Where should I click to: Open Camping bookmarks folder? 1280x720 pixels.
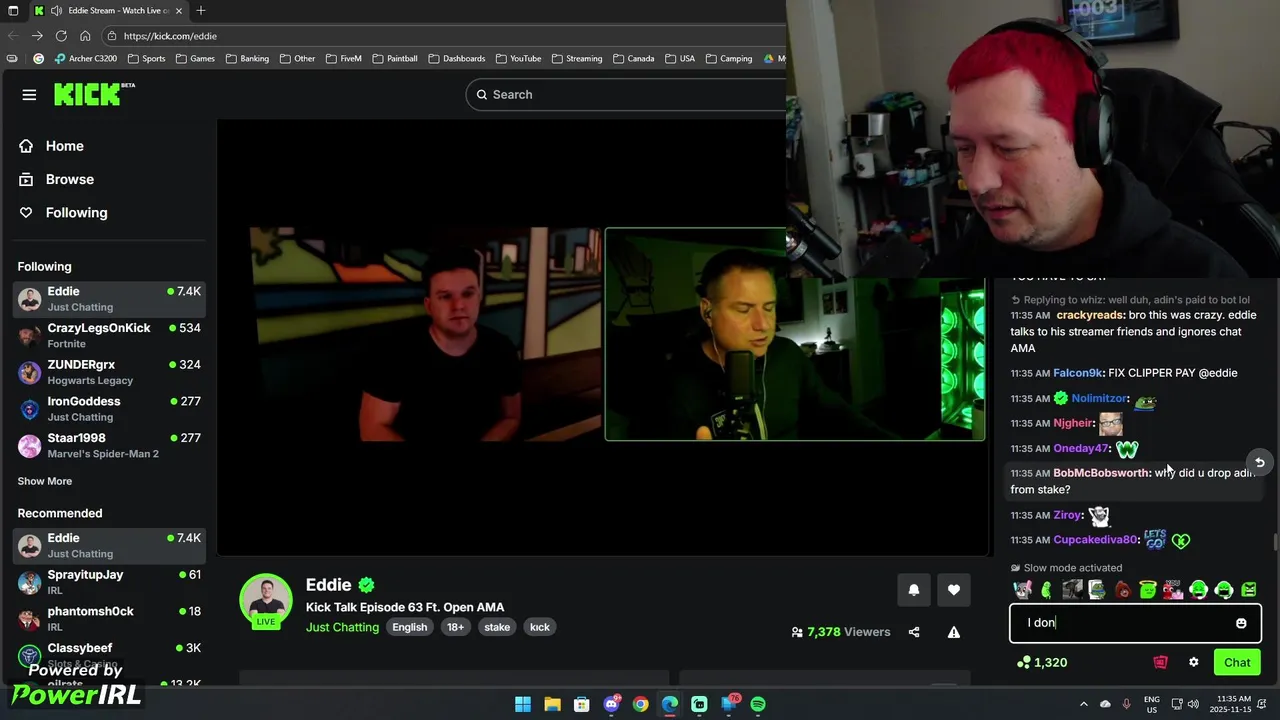[x=728, y=59]
